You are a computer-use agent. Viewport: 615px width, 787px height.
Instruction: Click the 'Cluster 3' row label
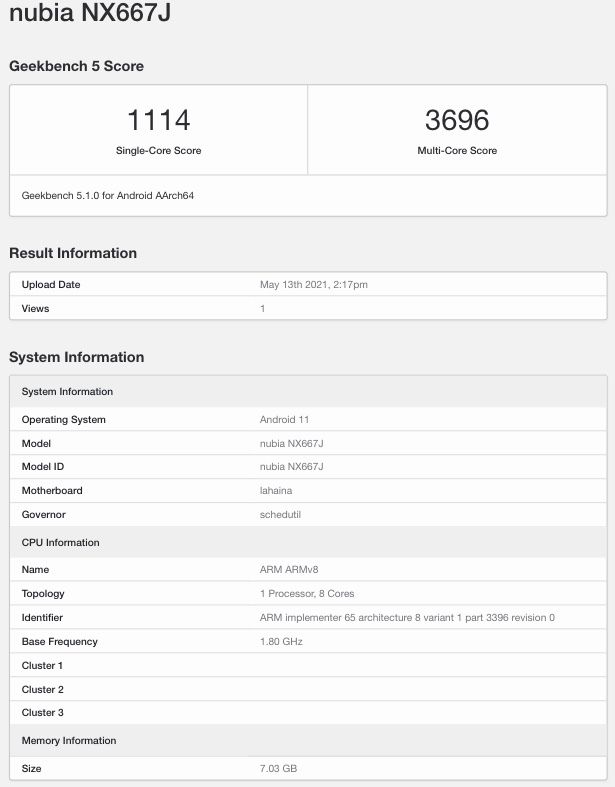click(43, 713)
